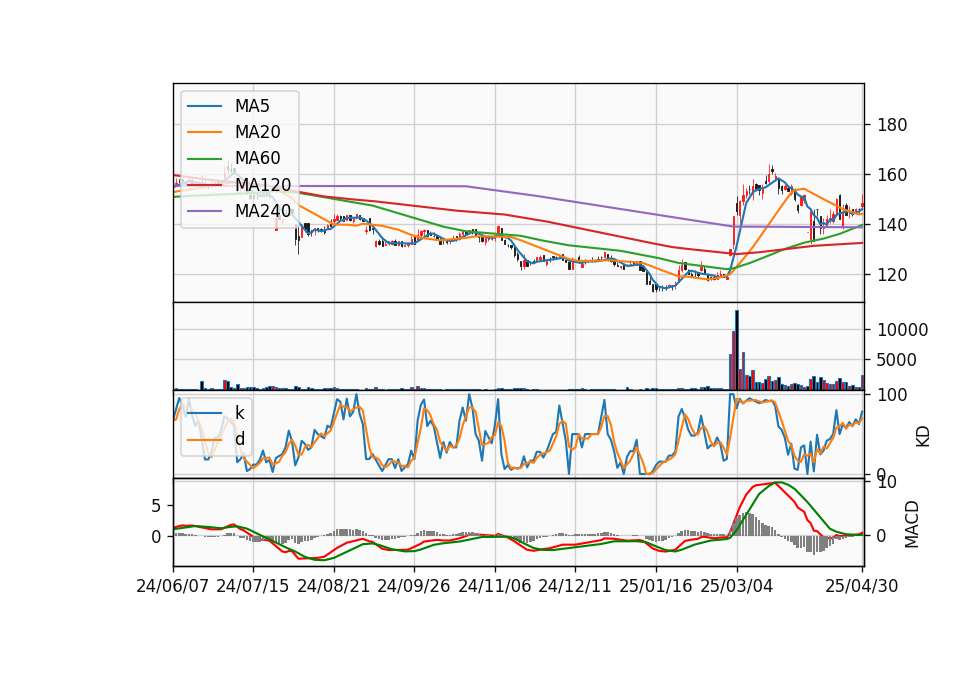Screen dimensions: 960x690
Task: Click the MA60 legend label
Action: 257,158
